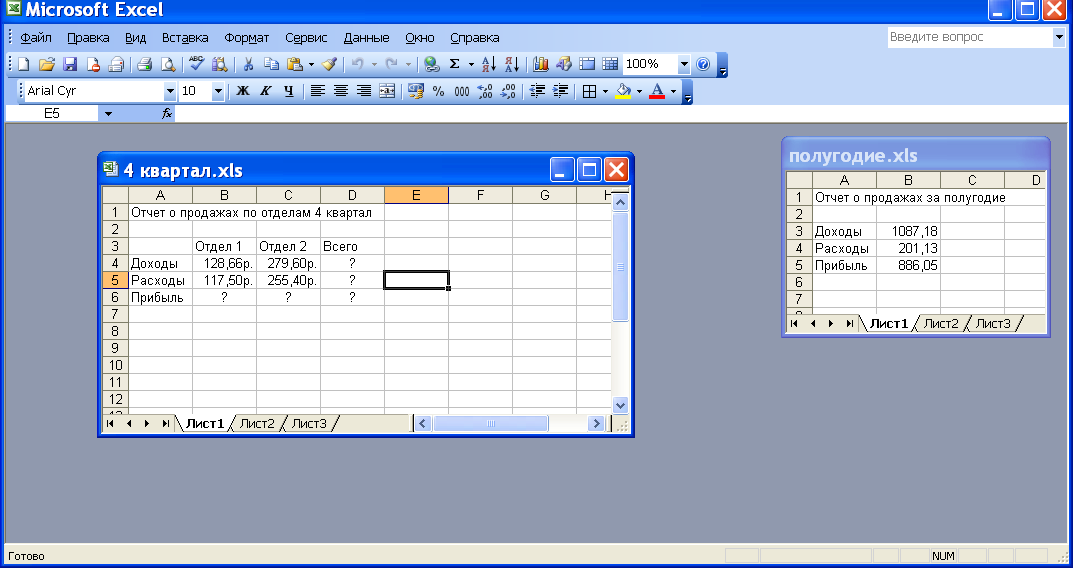Image resolution: width=1073 pixels, height=568 pixels.
Task: Expand the Name Box dropdown arrow
Action: point(108,114)
